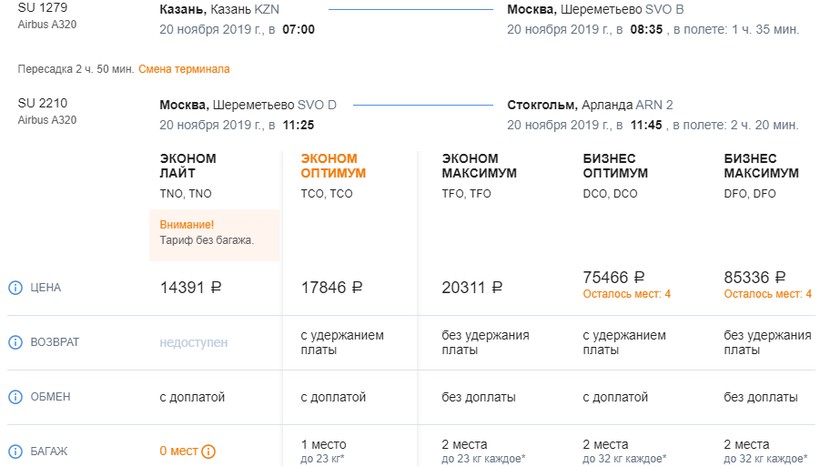This screenshot has height=467, width=820.
Task: Click the info icon next to ВОЗВРАТ
Action: (x=15, y=343)
